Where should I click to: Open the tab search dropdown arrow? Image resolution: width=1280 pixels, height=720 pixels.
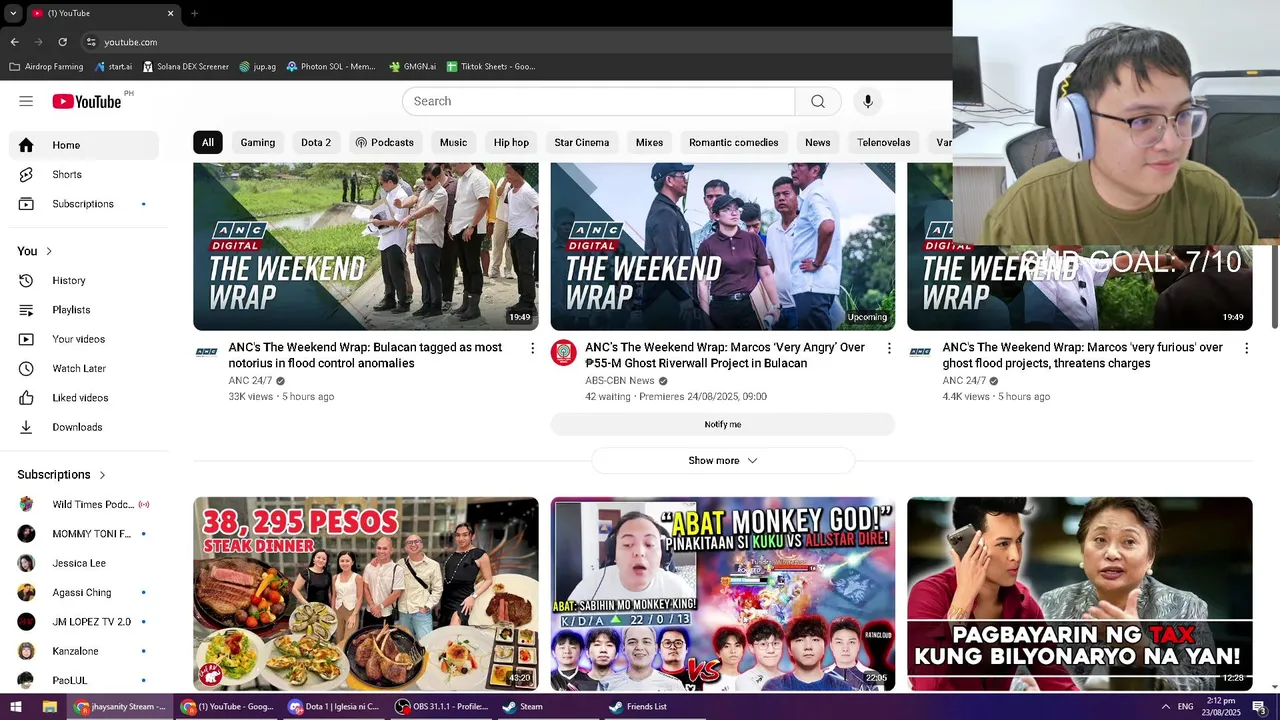(x=13, y=13)
